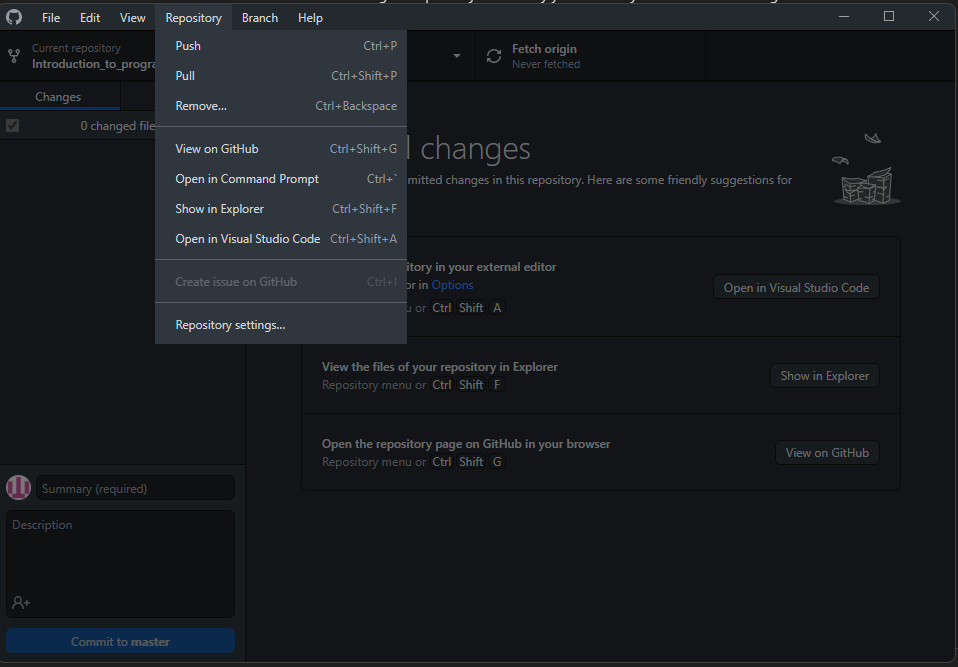
Task: Close the open Repository menu
Action: (x=193, y=18)
